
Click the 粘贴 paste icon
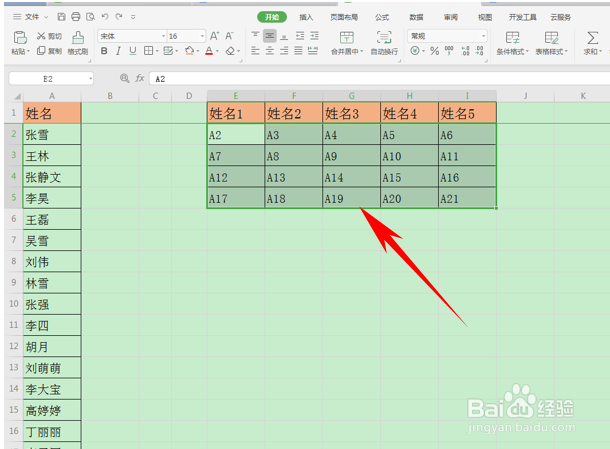tap(20, 37)
